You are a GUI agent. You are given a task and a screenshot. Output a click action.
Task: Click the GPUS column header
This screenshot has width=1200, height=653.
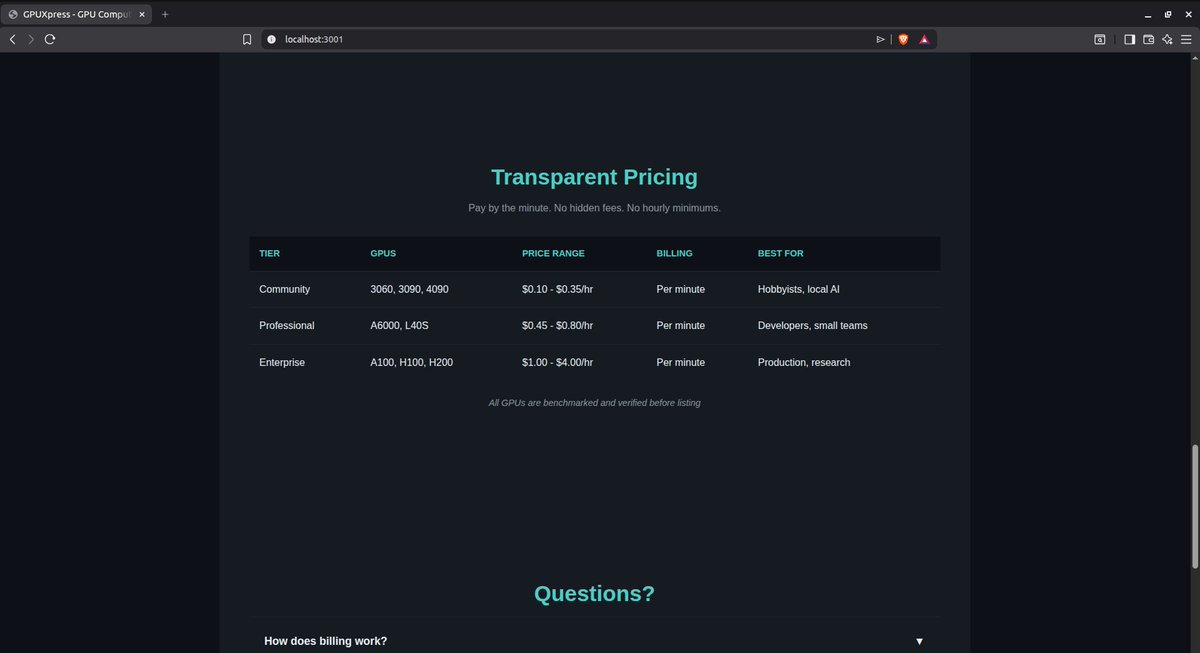(383, 254)
